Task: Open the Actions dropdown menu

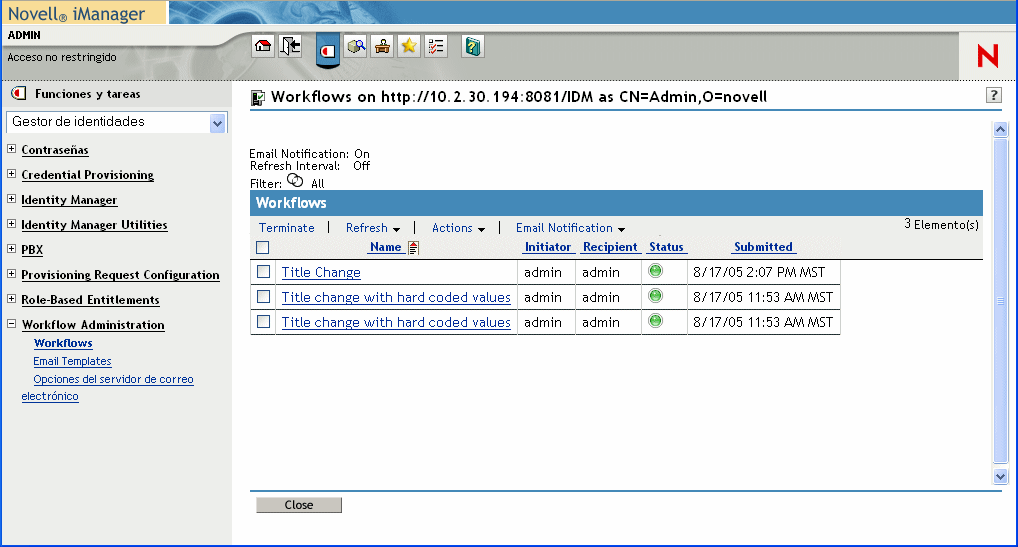Action: point(458,228)
